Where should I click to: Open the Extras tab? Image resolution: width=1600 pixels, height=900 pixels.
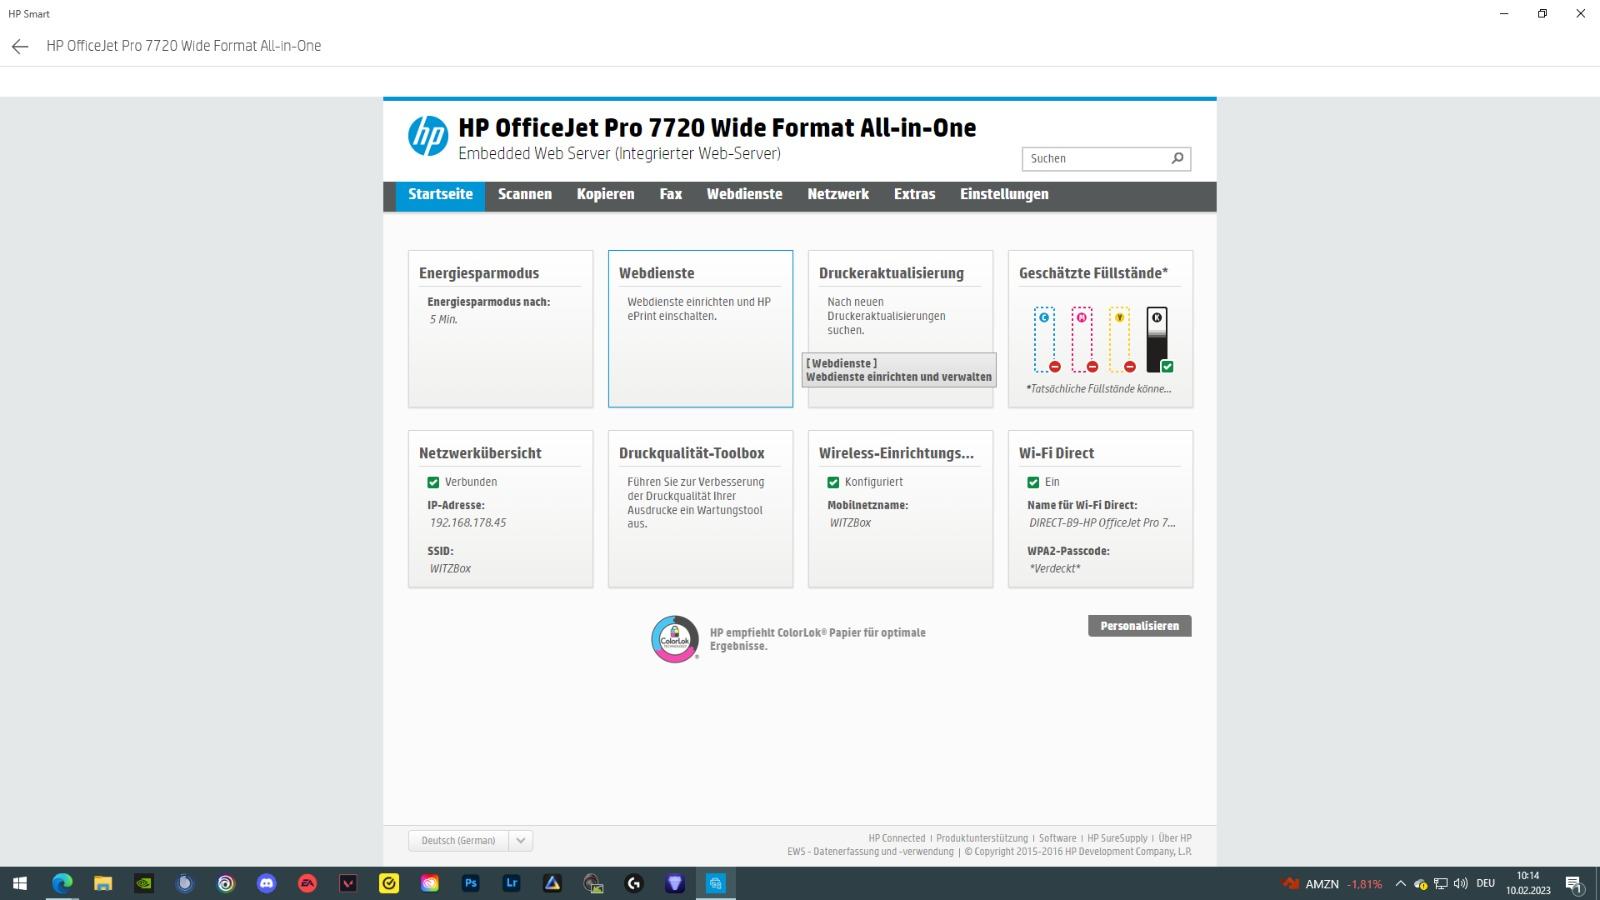pyautogui.click(x=914, y=194)
